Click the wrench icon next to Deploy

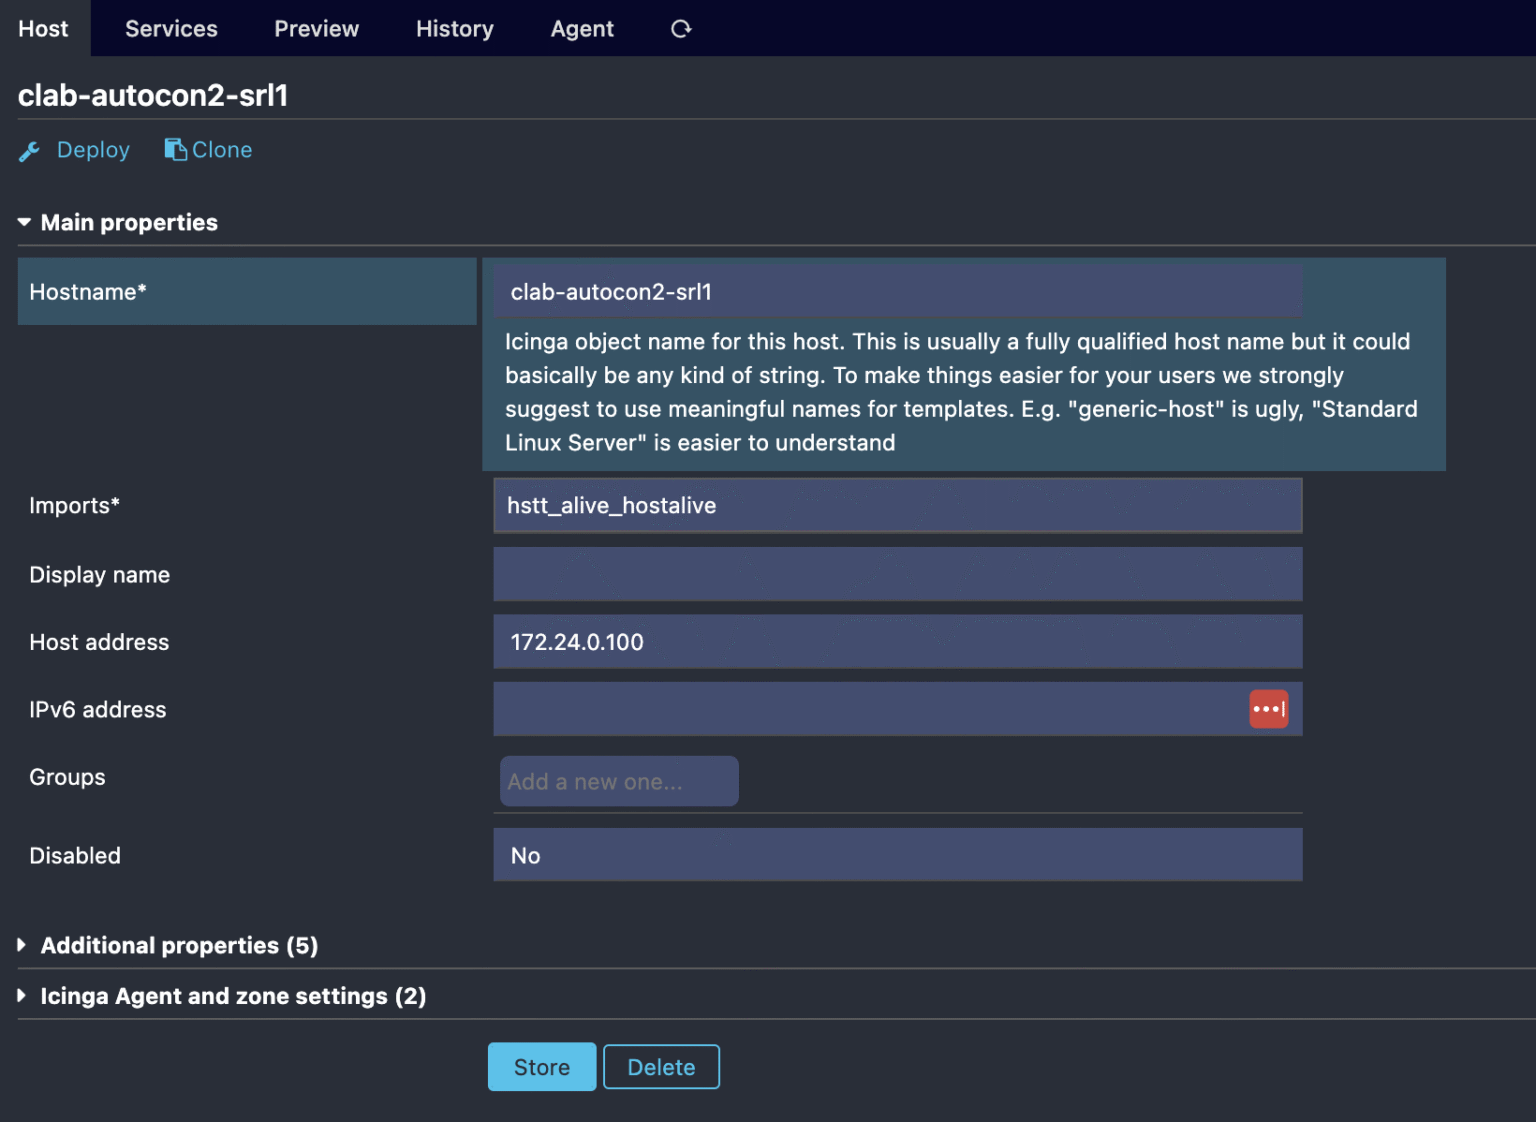click(x=29, y=150)
